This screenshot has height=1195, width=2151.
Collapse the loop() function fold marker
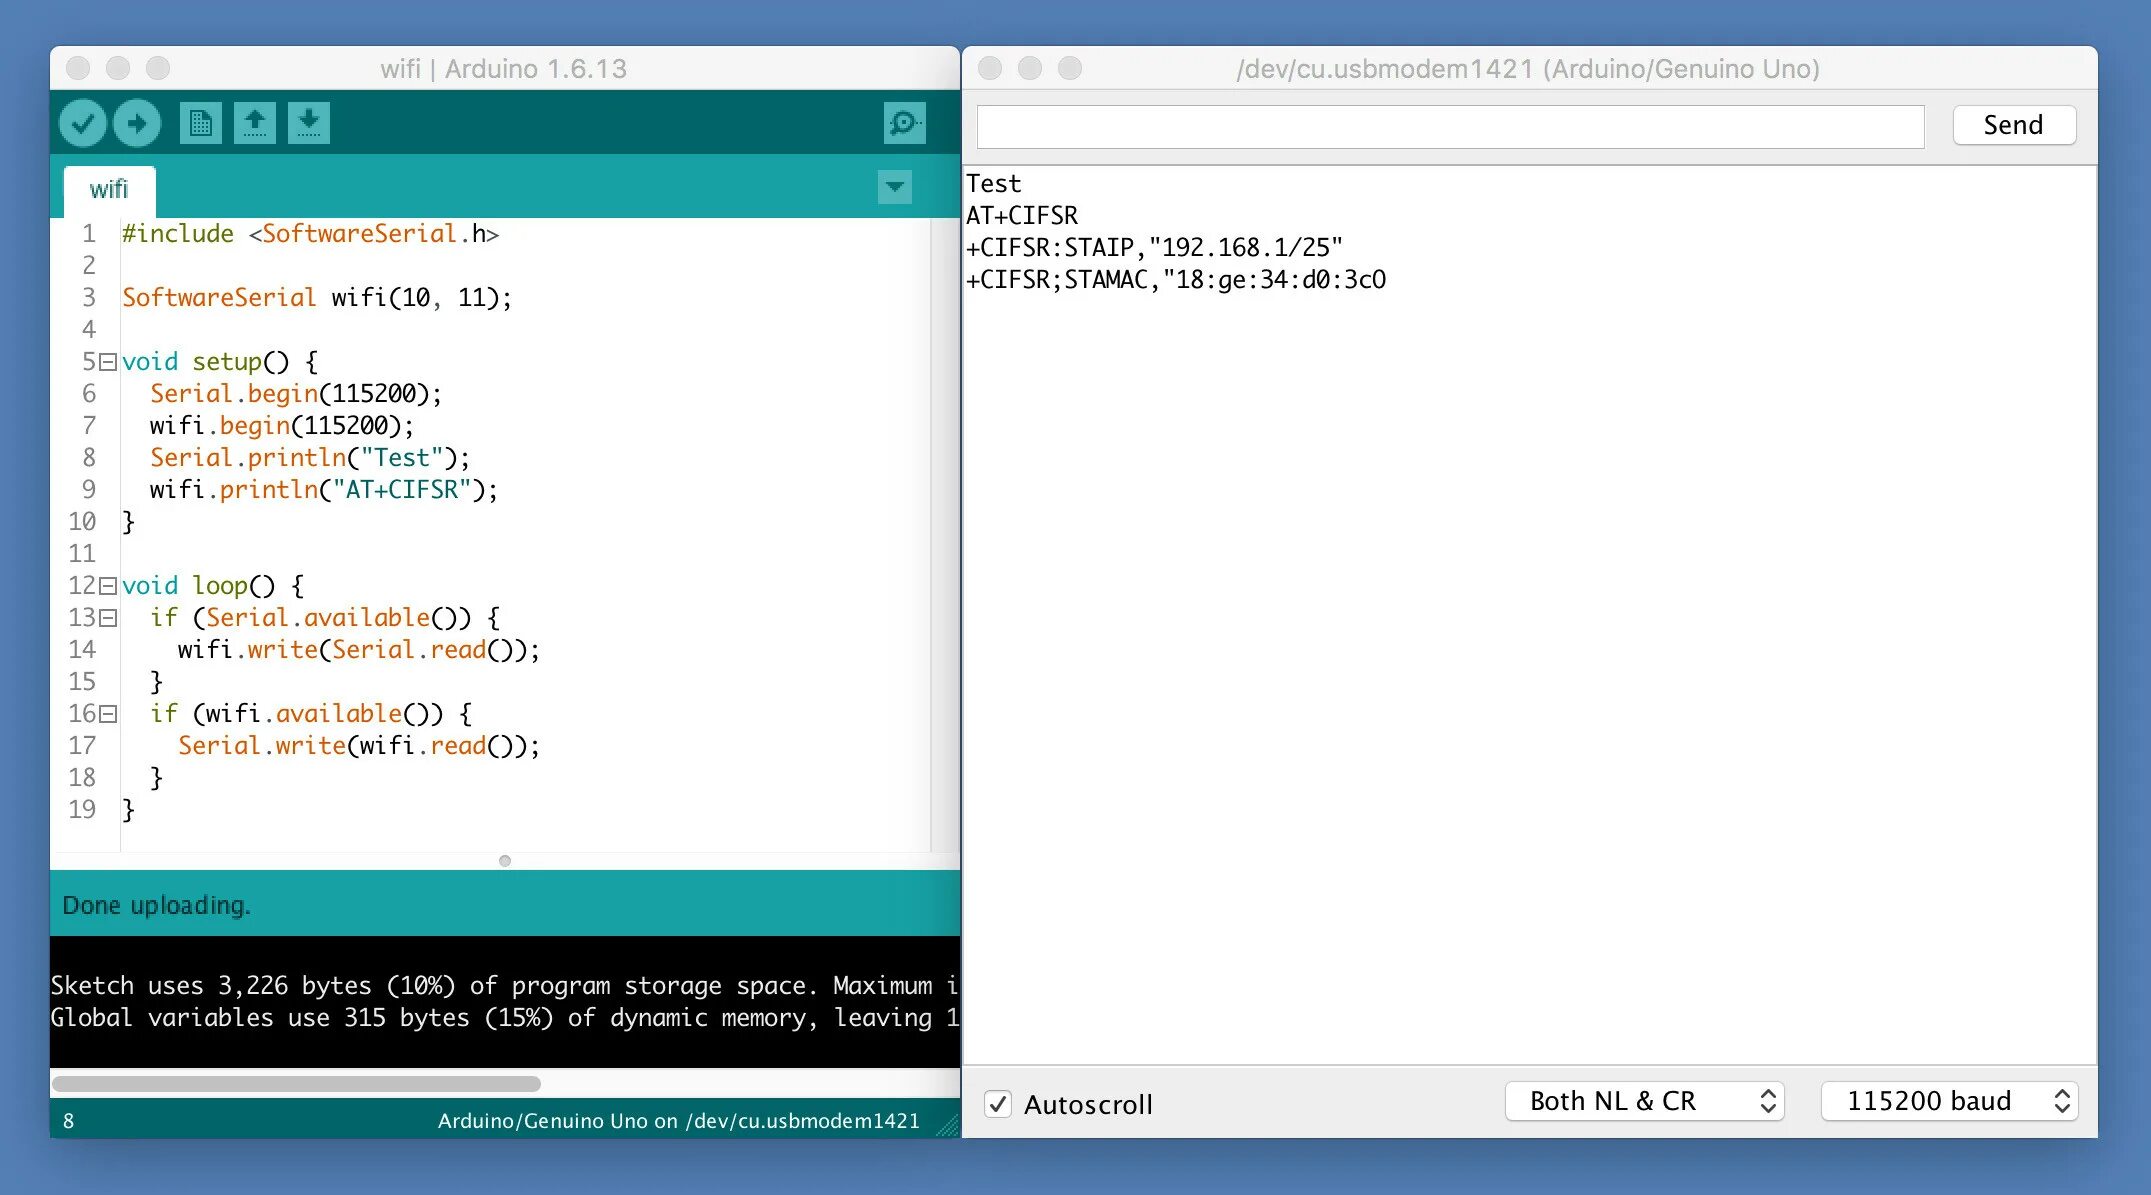[x=108, y=586]
